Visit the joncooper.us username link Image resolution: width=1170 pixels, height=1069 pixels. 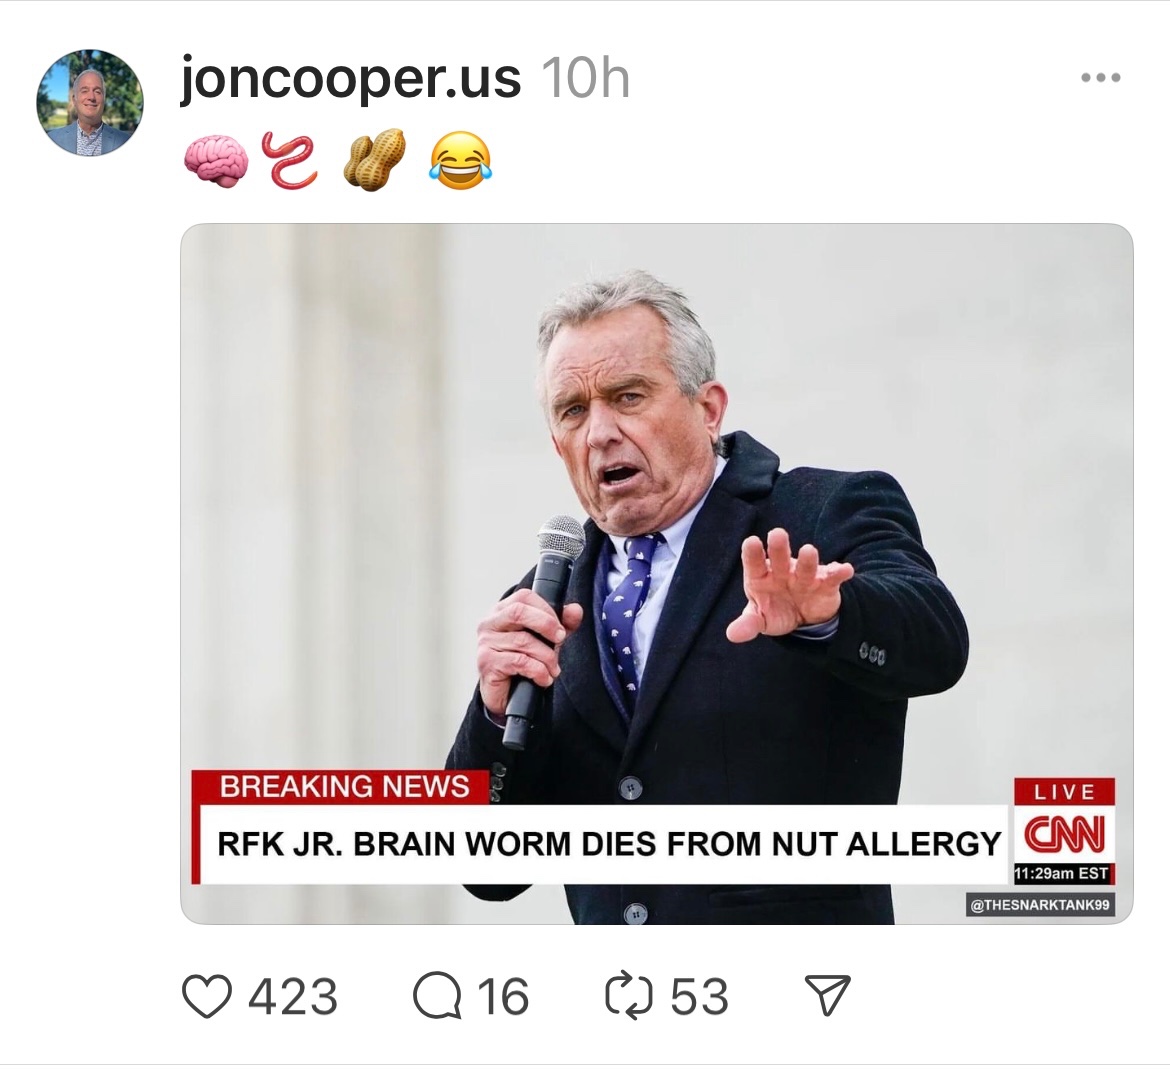[x=351, y=78]
